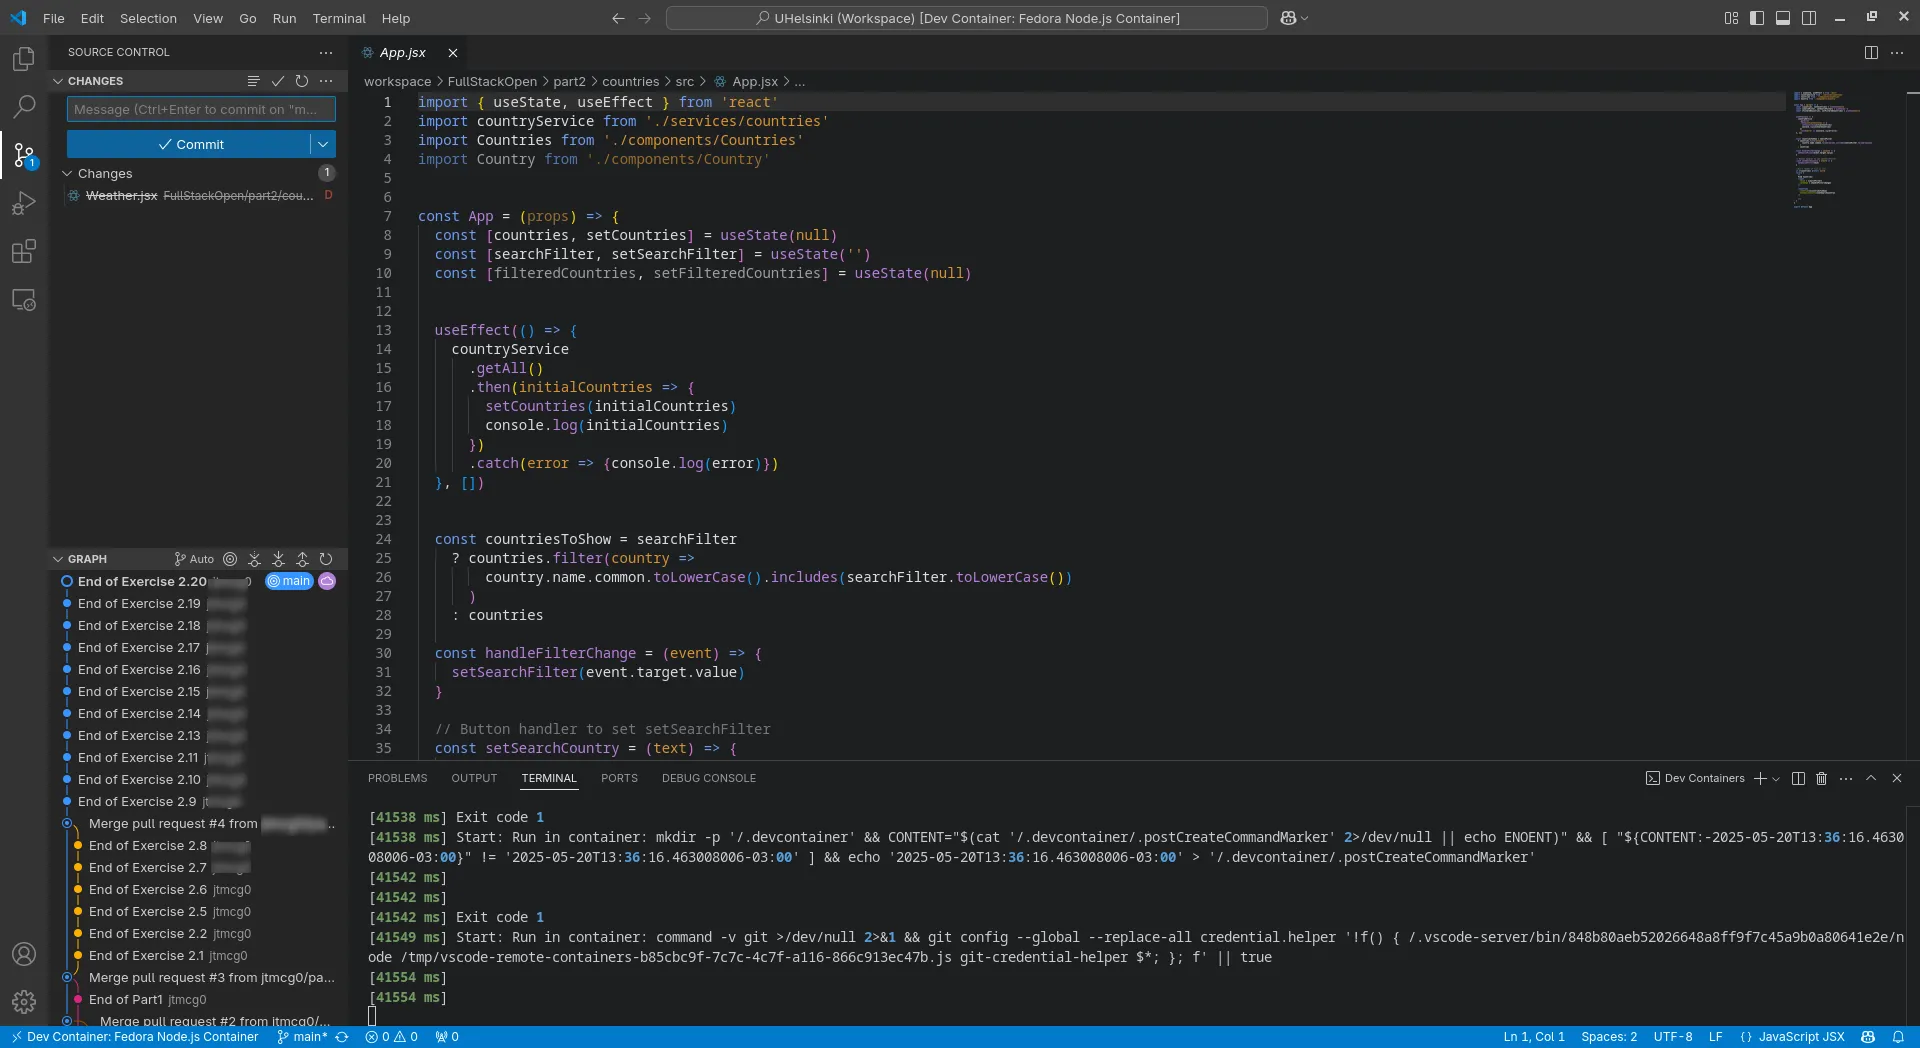Toggle Auto repository selection in Graph

193,559
